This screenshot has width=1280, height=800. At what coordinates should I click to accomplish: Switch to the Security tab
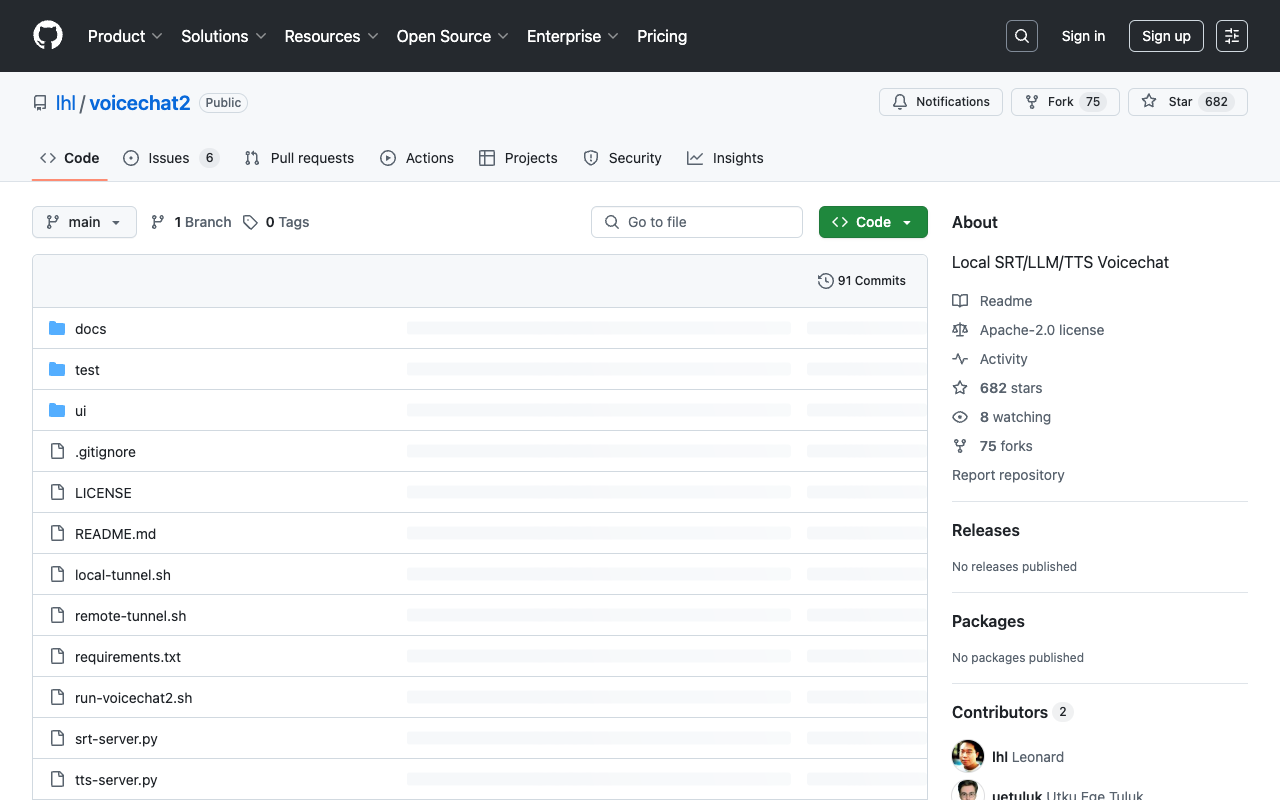(x=622, y=158)
